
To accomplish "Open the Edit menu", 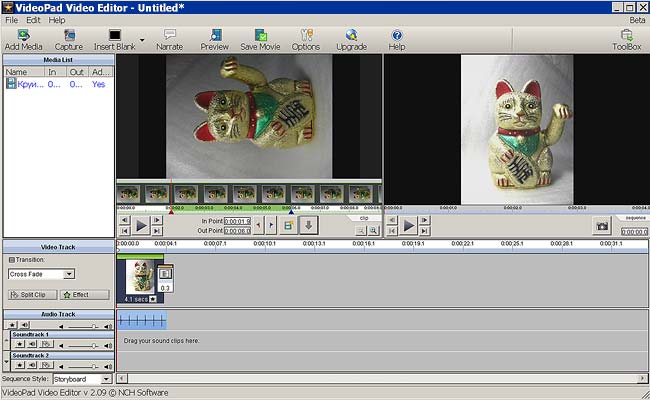I will point(34,19).
